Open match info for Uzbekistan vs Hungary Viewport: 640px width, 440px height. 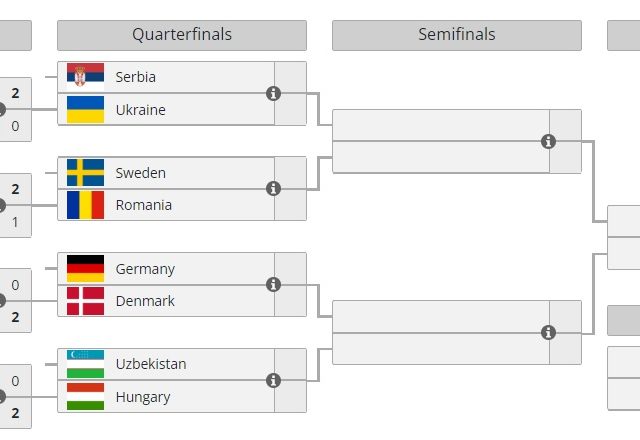pyautogui.click(x=274, y=381)
